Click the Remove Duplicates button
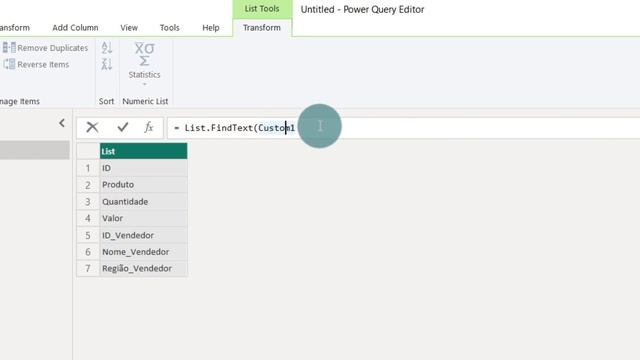Viewport: 640px width, 360px height. pos(45,48)
